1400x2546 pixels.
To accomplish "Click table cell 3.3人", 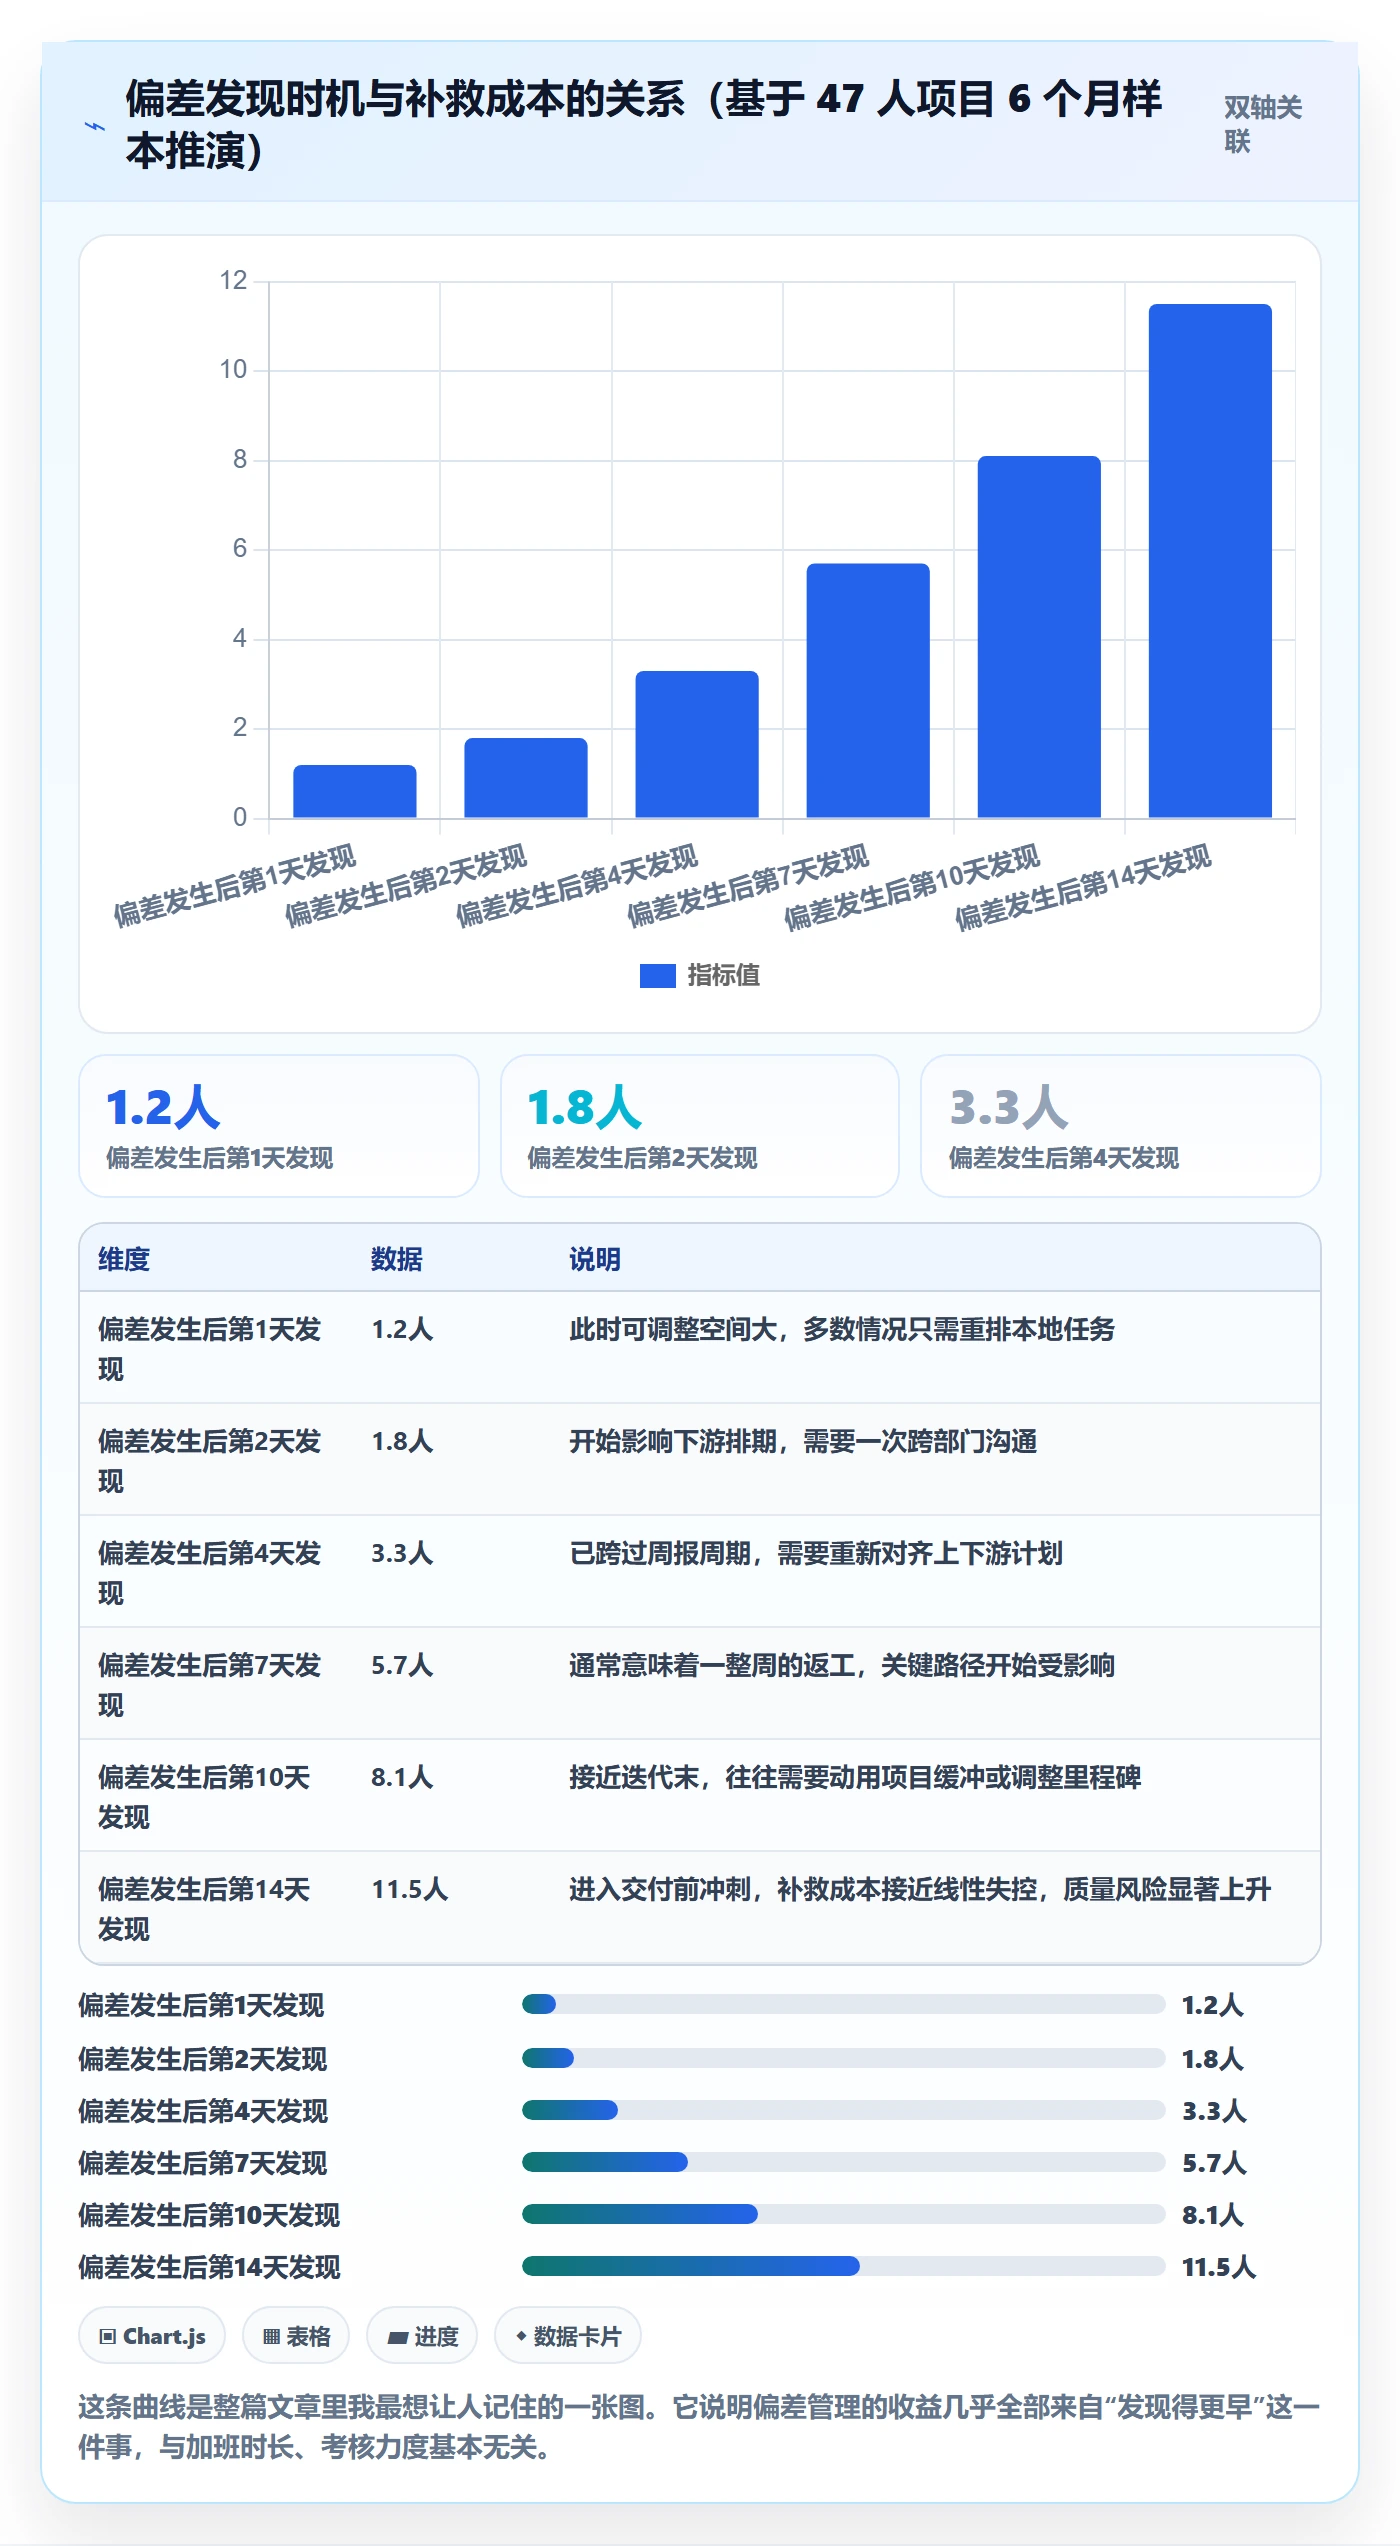I will click(402, 1553).
